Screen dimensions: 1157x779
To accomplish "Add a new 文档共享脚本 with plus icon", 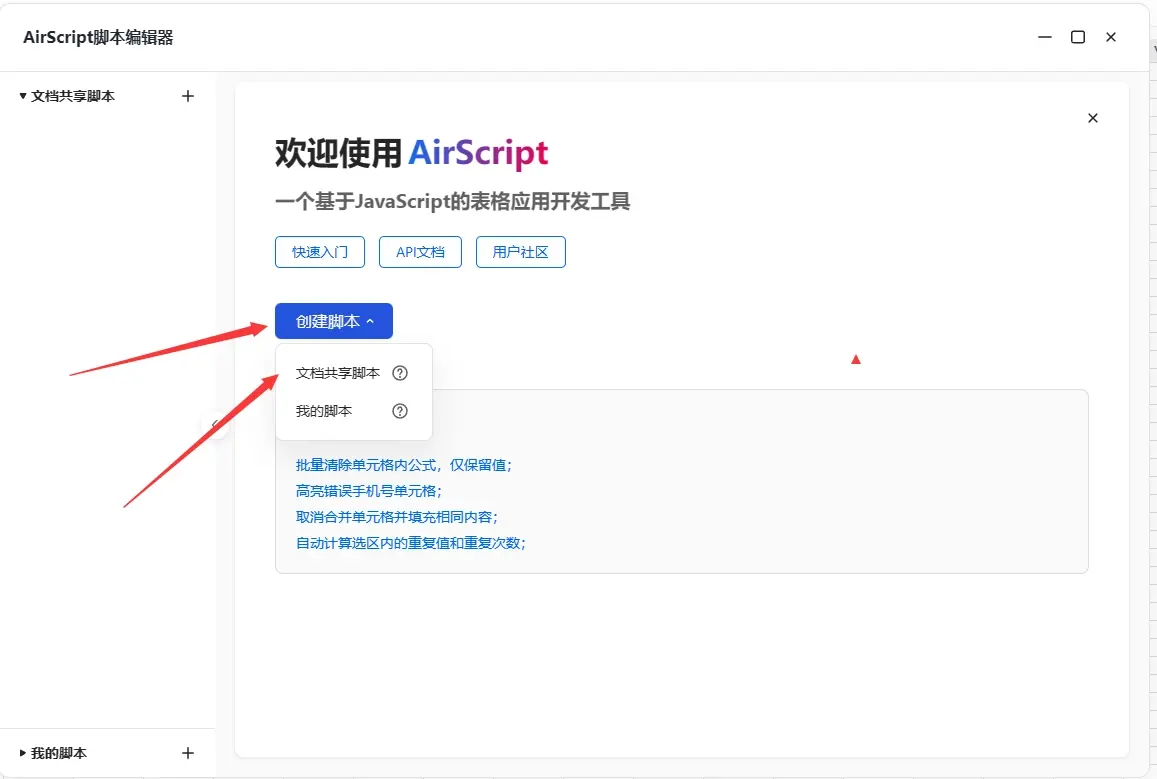I will pyautogui.click(x=187, y=96).
